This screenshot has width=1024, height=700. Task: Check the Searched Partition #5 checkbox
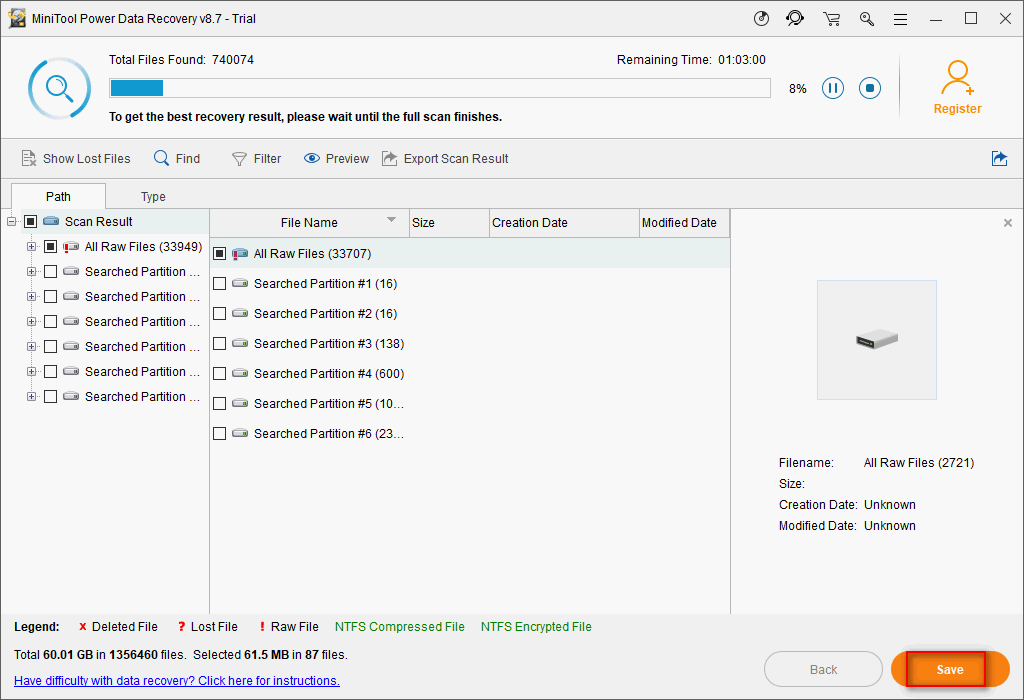point(219,404)
